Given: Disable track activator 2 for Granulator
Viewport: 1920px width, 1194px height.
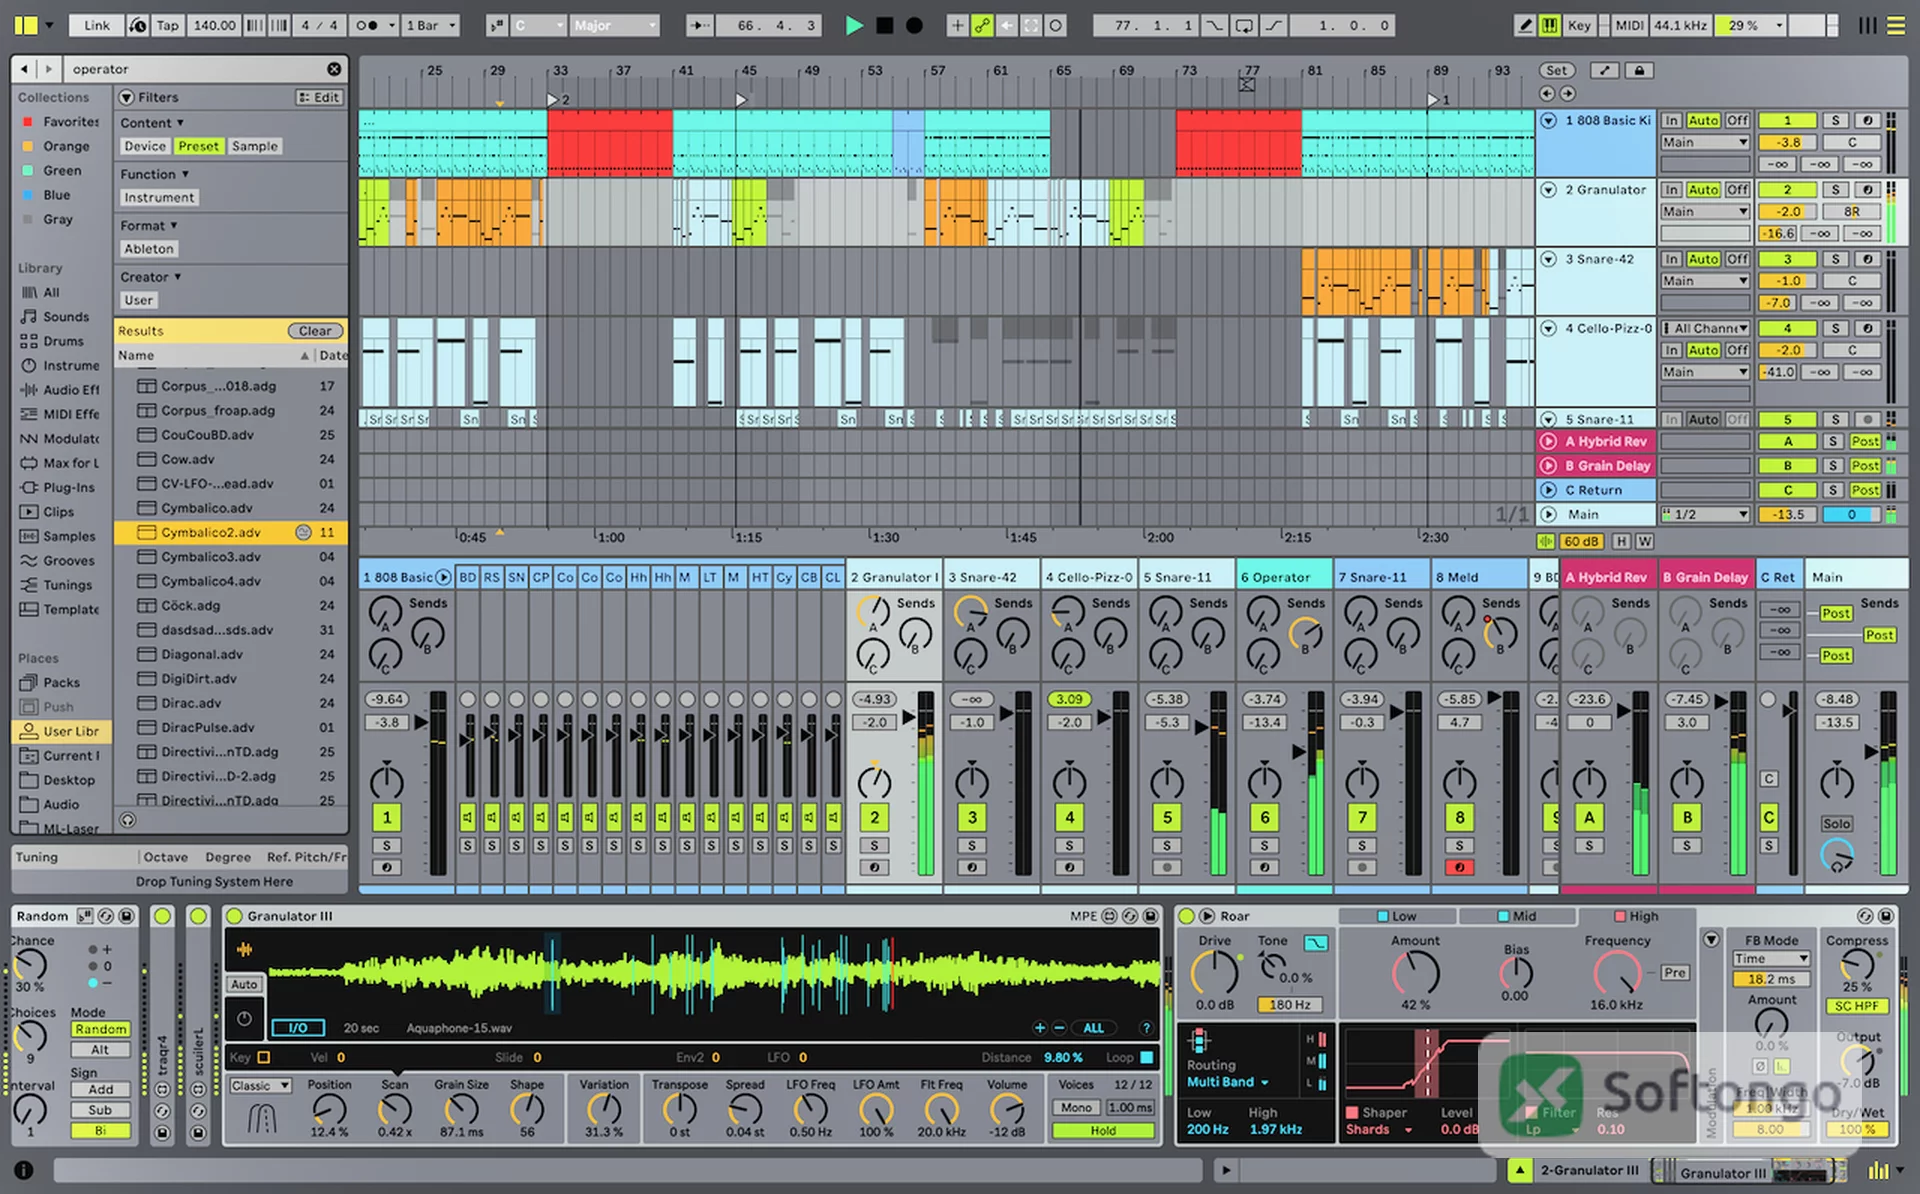Looking at the screenshot, I should (x=1787, y=190).
